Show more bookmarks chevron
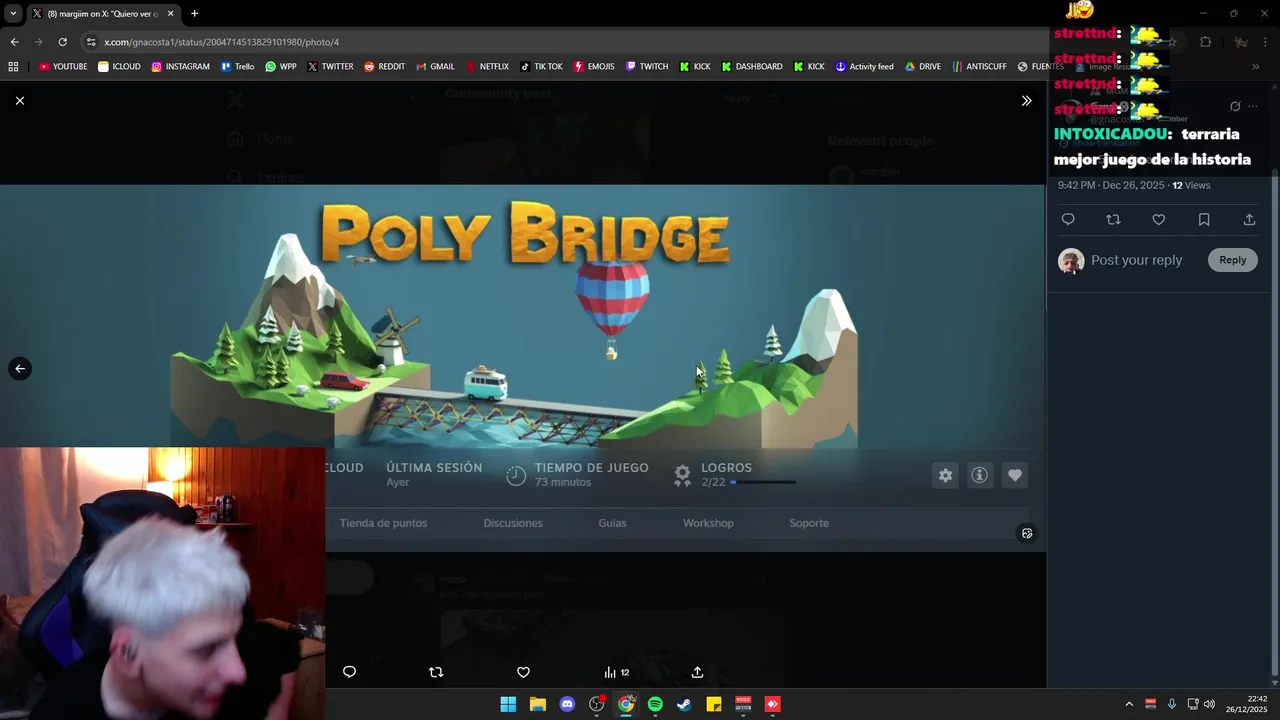 click(1256, 67)
